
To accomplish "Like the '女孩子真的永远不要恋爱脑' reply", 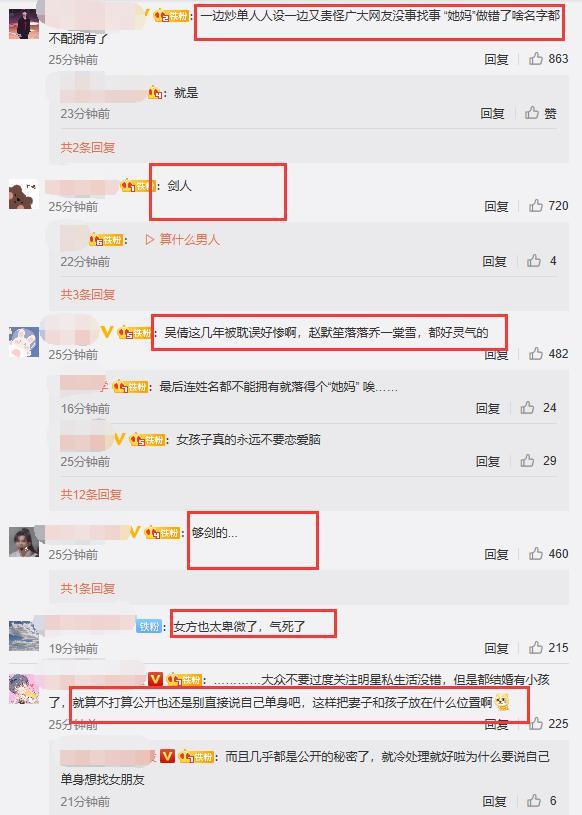I will point(527,461).
